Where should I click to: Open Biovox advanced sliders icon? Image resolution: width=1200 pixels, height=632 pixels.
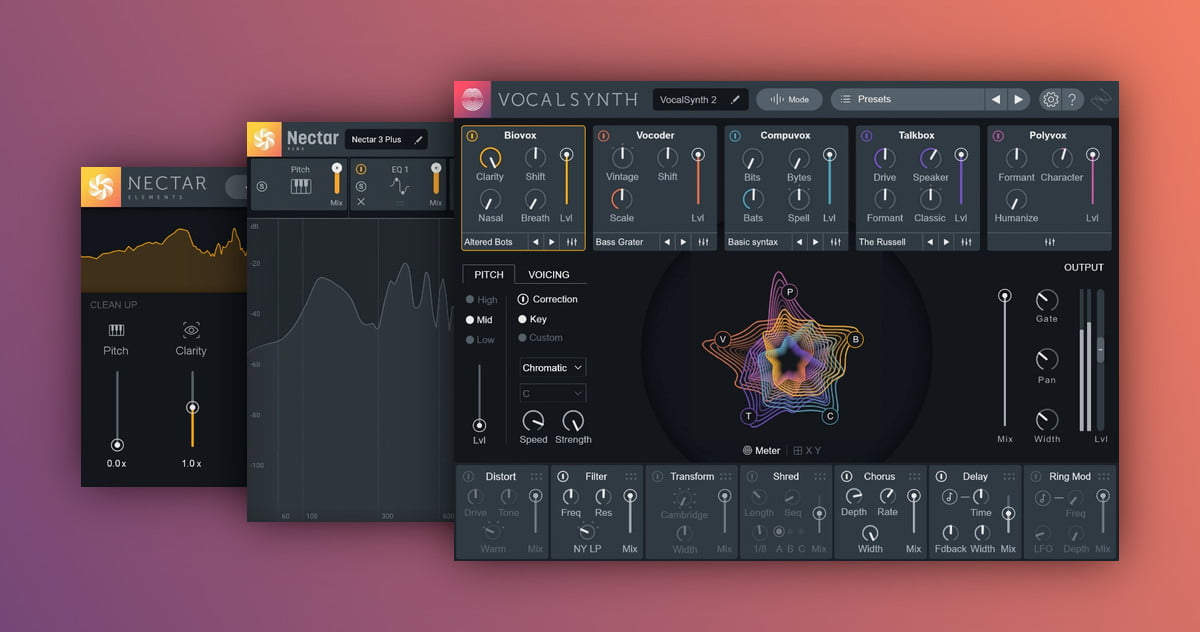tap(571, 242)
